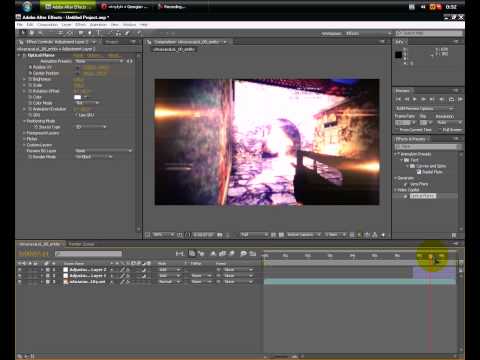480x360 pixels.
Task: Expand Brightness property
Action: (x=24, y=79)
